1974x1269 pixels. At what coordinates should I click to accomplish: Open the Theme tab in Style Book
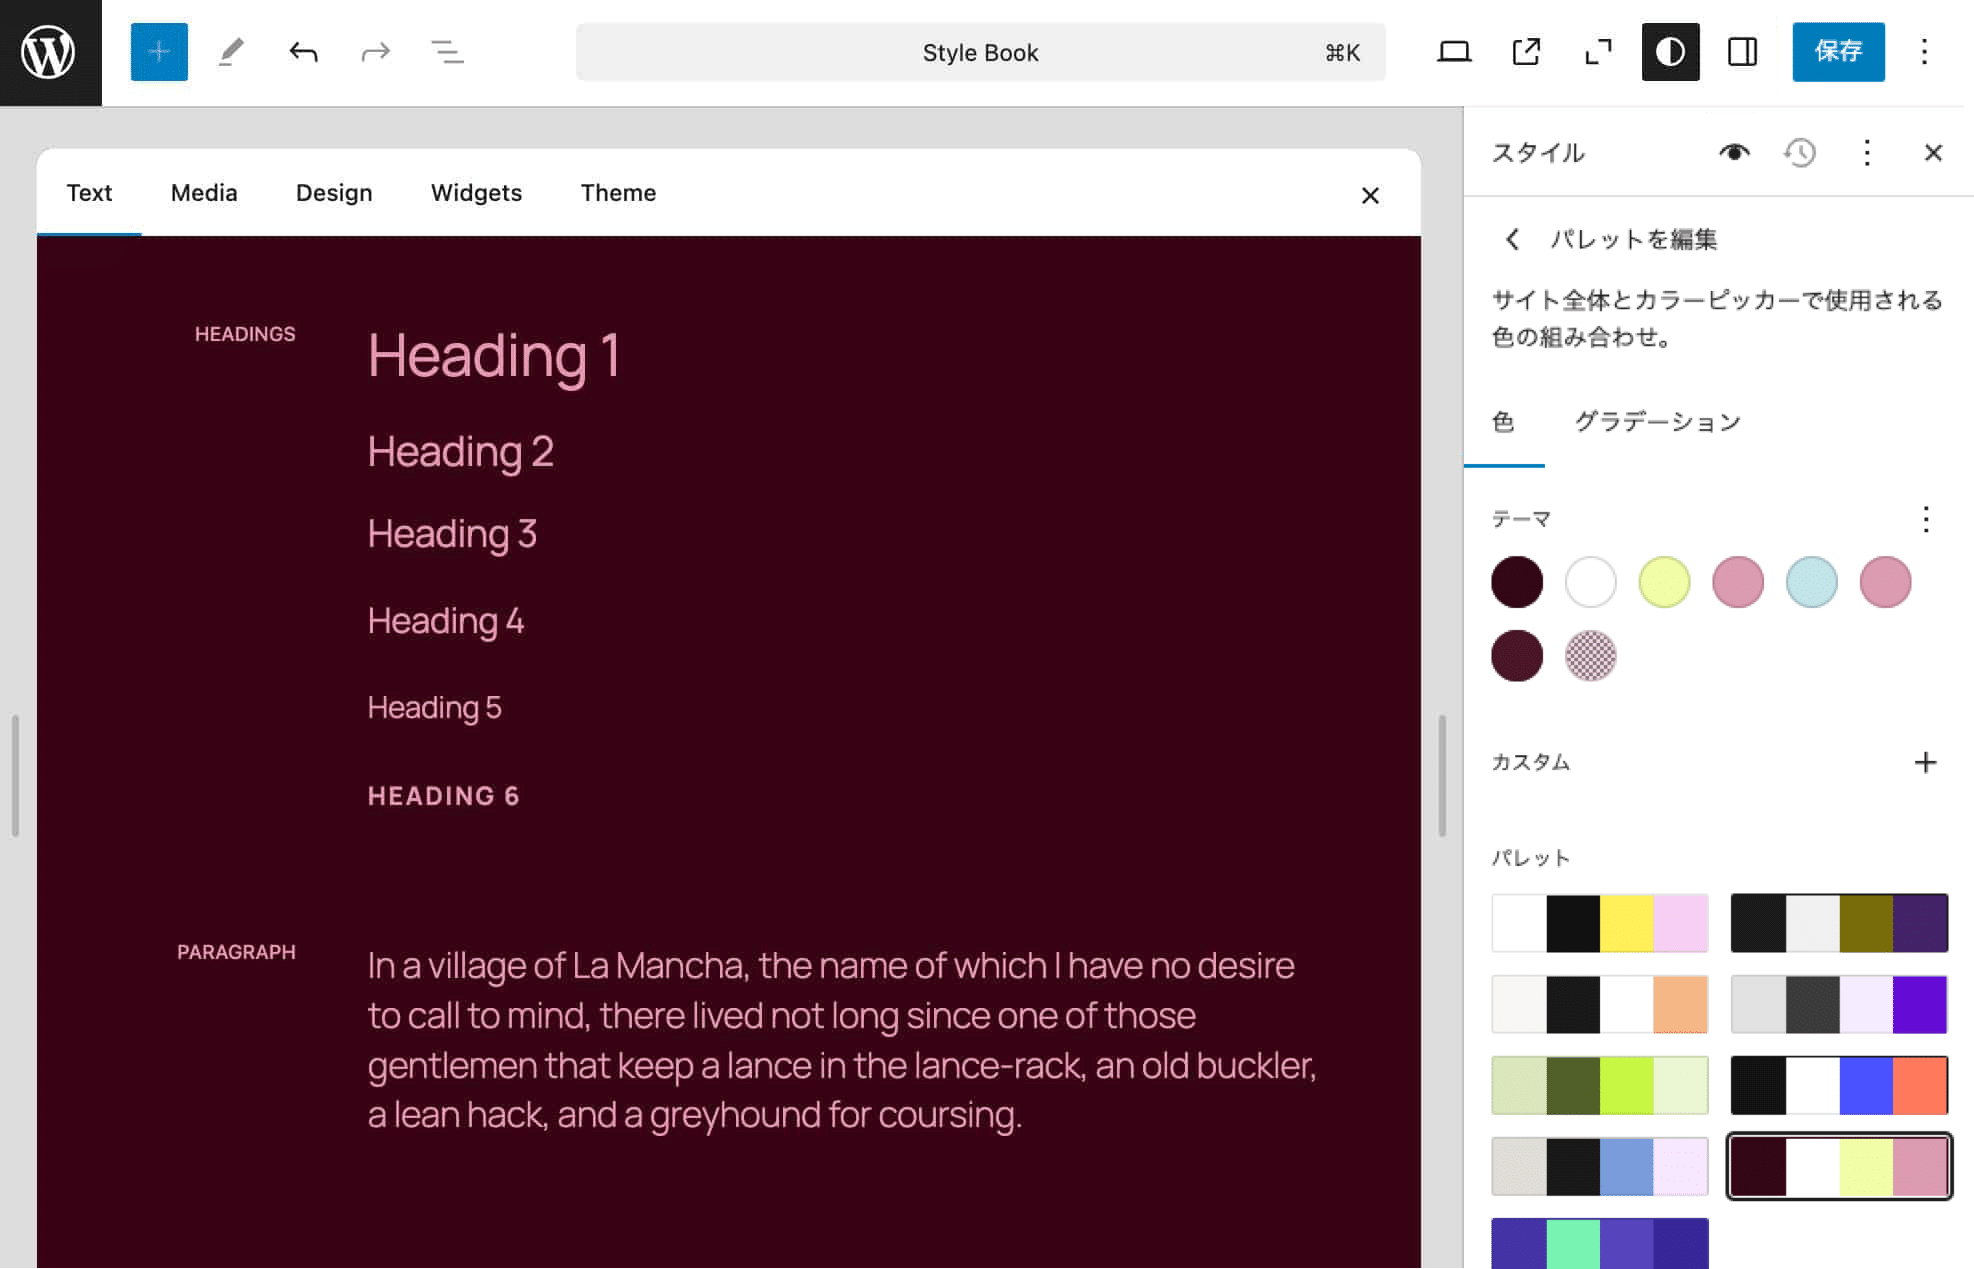pos(618,193)
